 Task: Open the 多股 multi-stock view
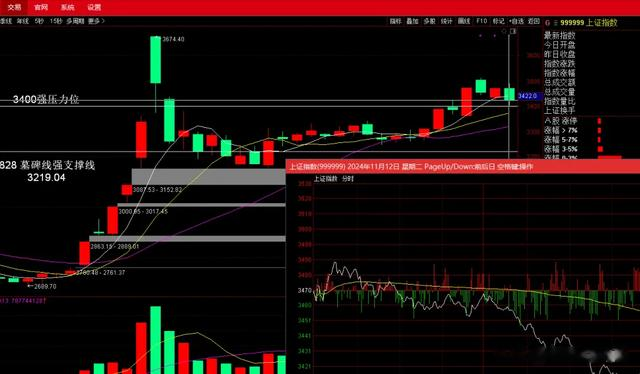point(429,21)
